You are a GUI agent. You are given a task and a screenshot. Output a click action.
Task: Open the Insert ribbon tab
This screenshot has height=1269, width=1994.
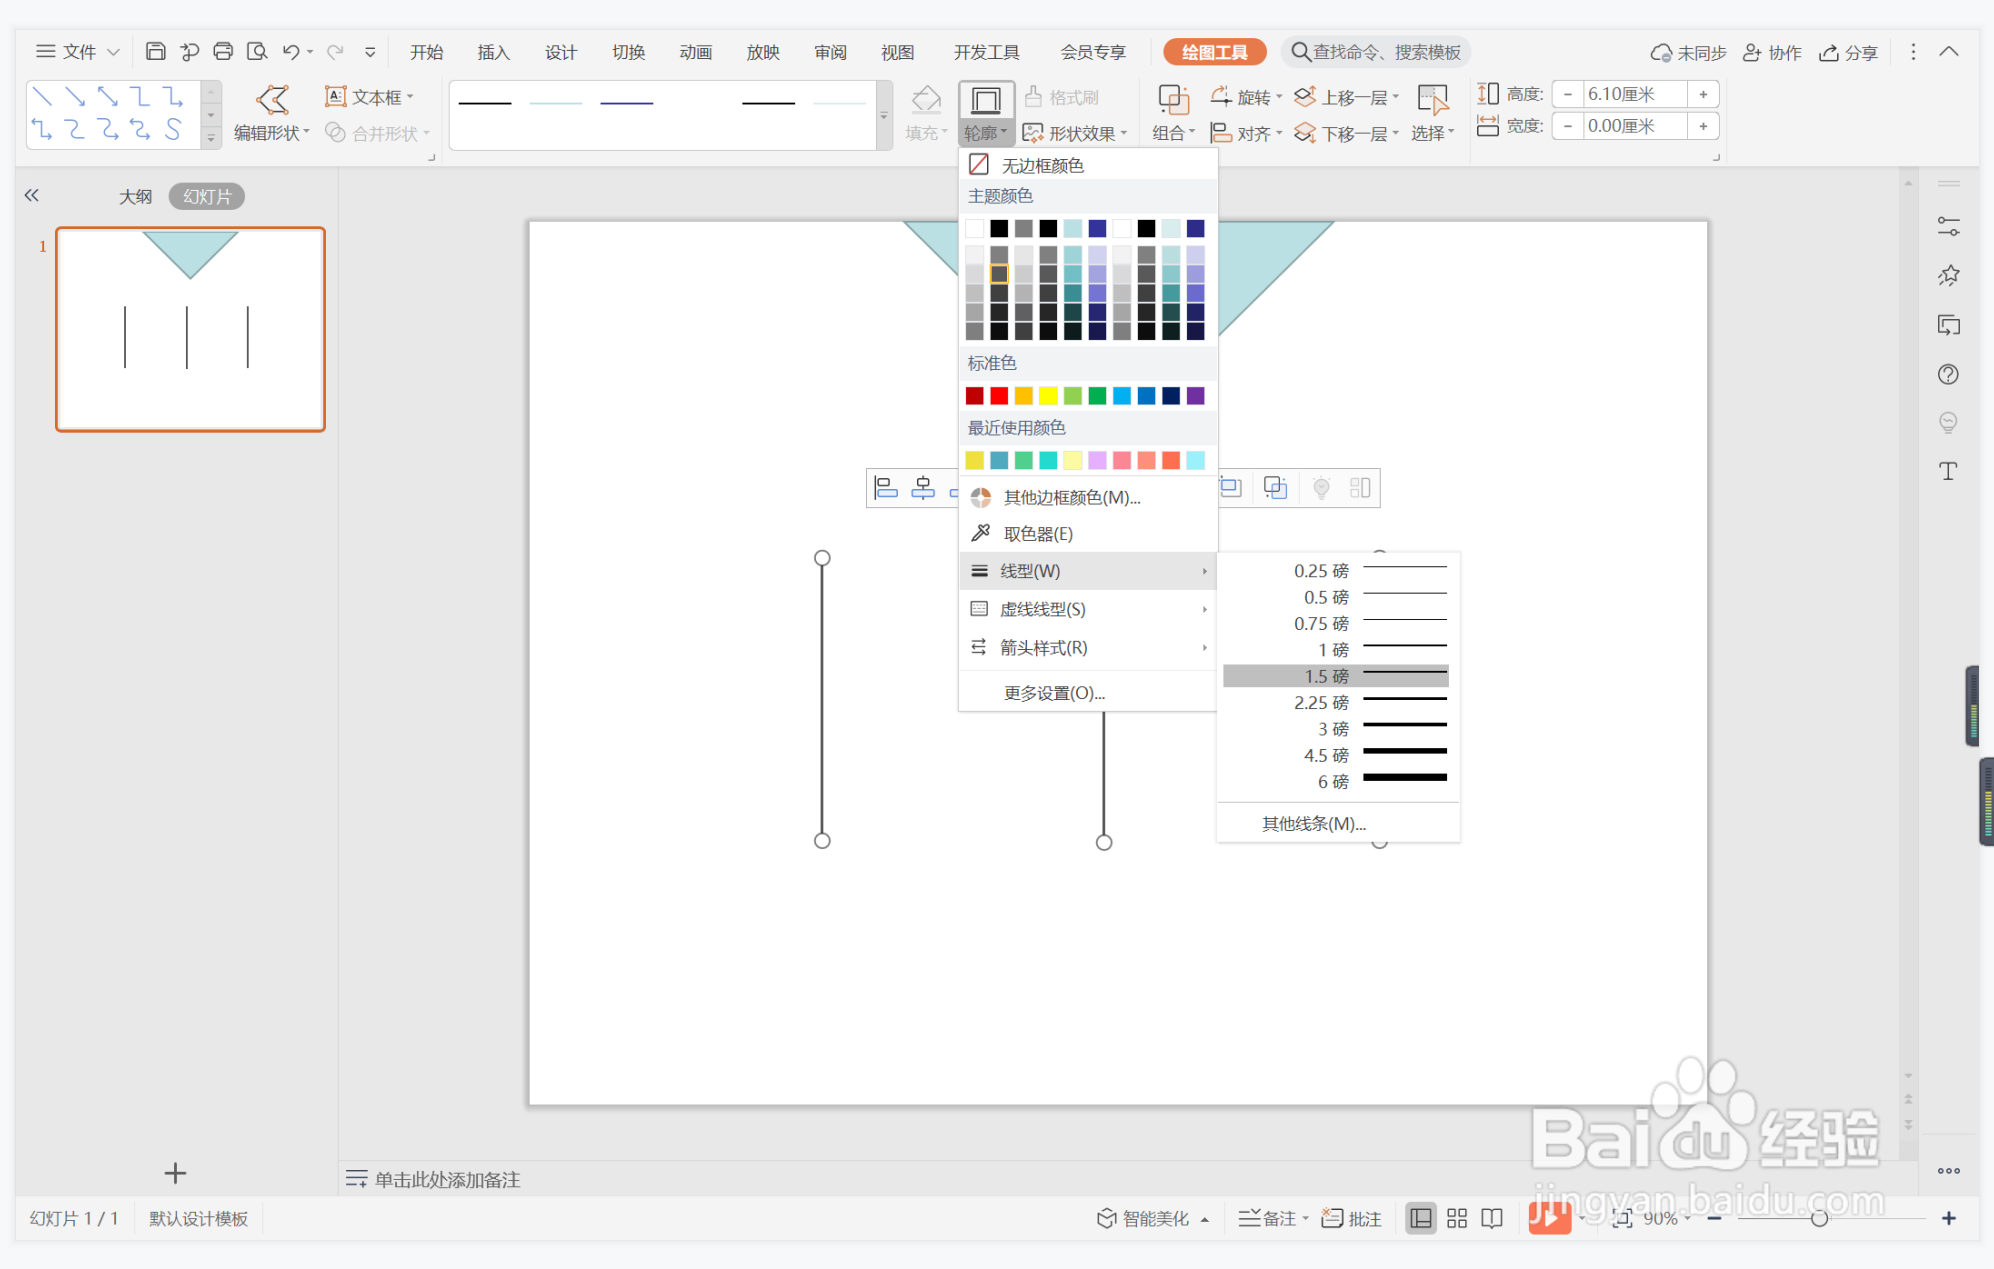(493, 52)
